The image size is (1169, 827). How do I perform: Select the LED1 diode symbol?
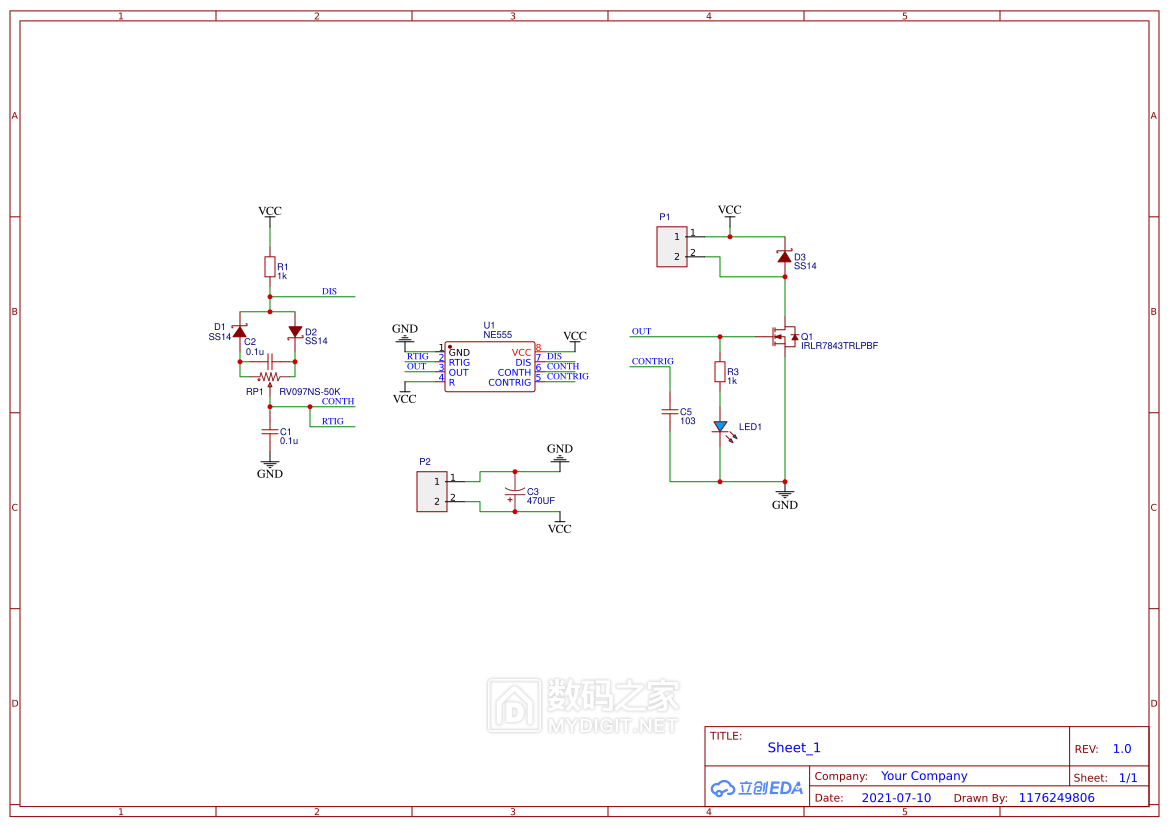point(722,430)
